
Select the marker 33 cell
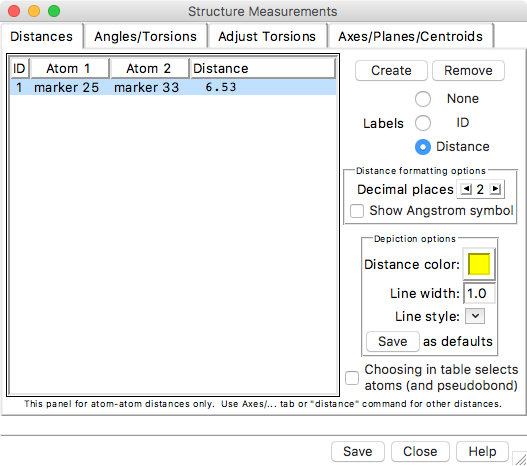click(x=147, y=87)
